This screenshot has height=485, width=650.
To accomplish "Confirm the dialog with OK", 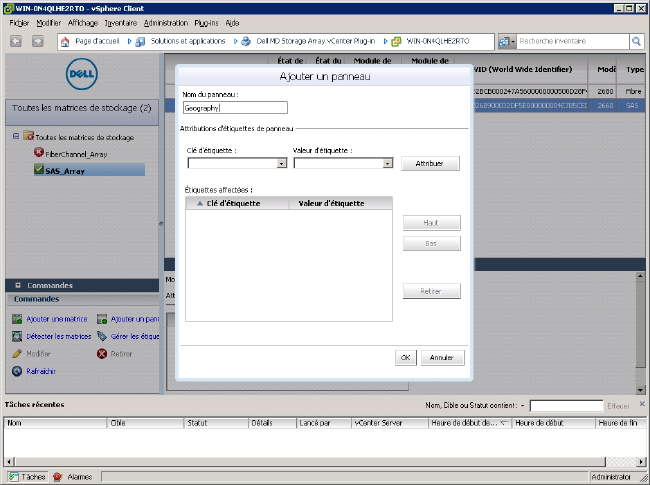I will pyautogui.click(x=406, y=357).
